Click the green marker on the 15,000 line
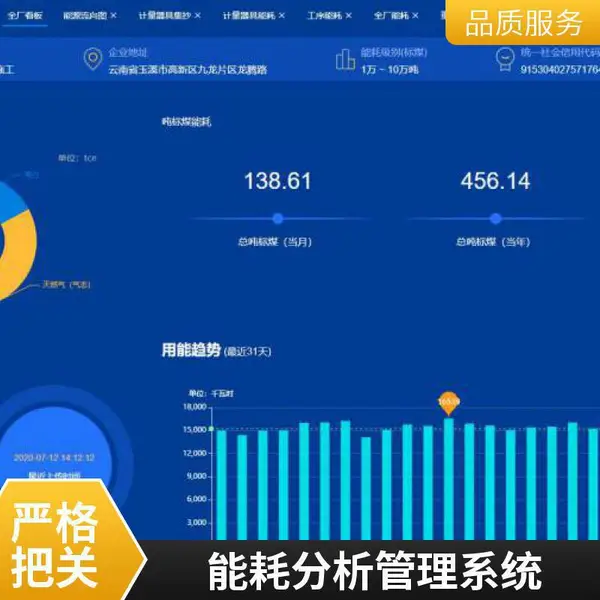The width and height of the screenshot is (600, 600). (x=211, y=429)
